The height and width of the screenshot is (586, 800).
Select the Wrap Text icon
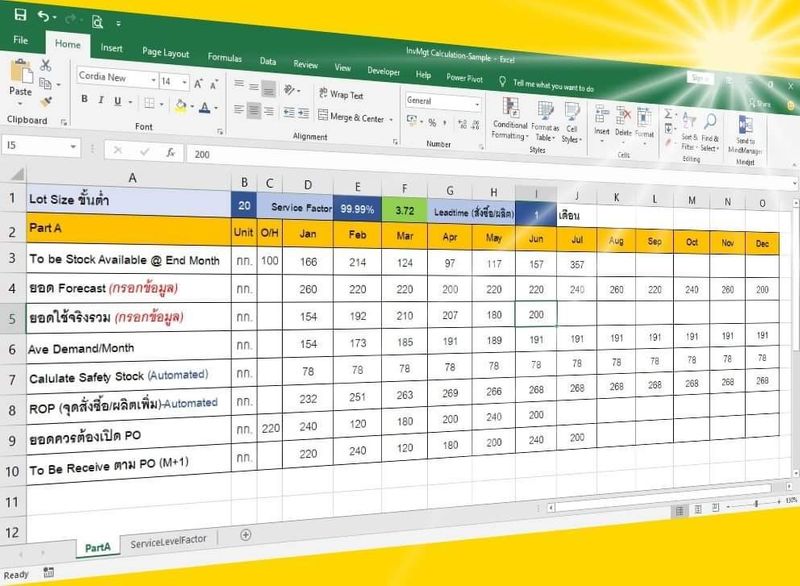point(323,92)
